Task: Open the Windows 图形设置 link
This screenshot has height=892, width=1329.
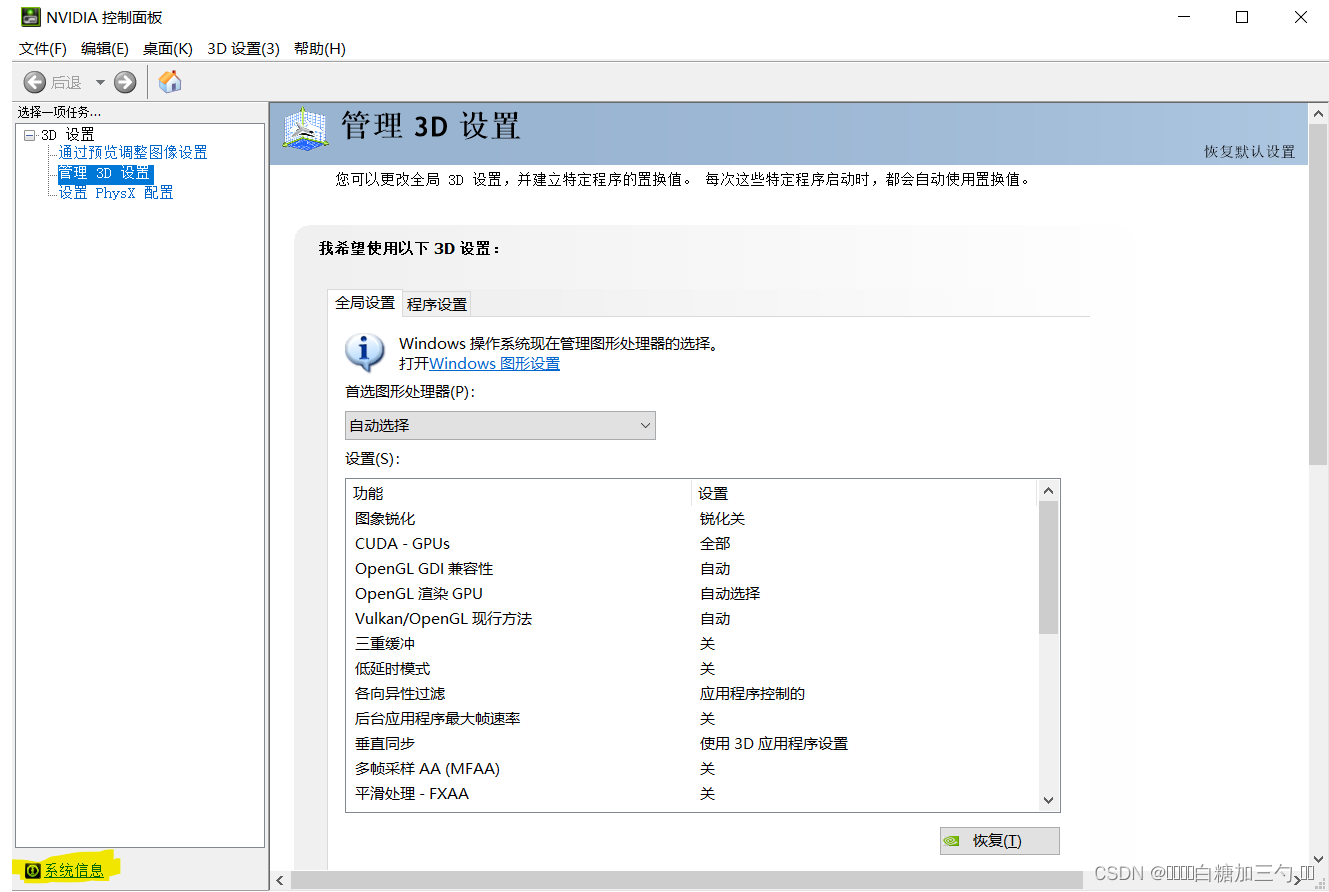Action: click(x=495, y=363)
